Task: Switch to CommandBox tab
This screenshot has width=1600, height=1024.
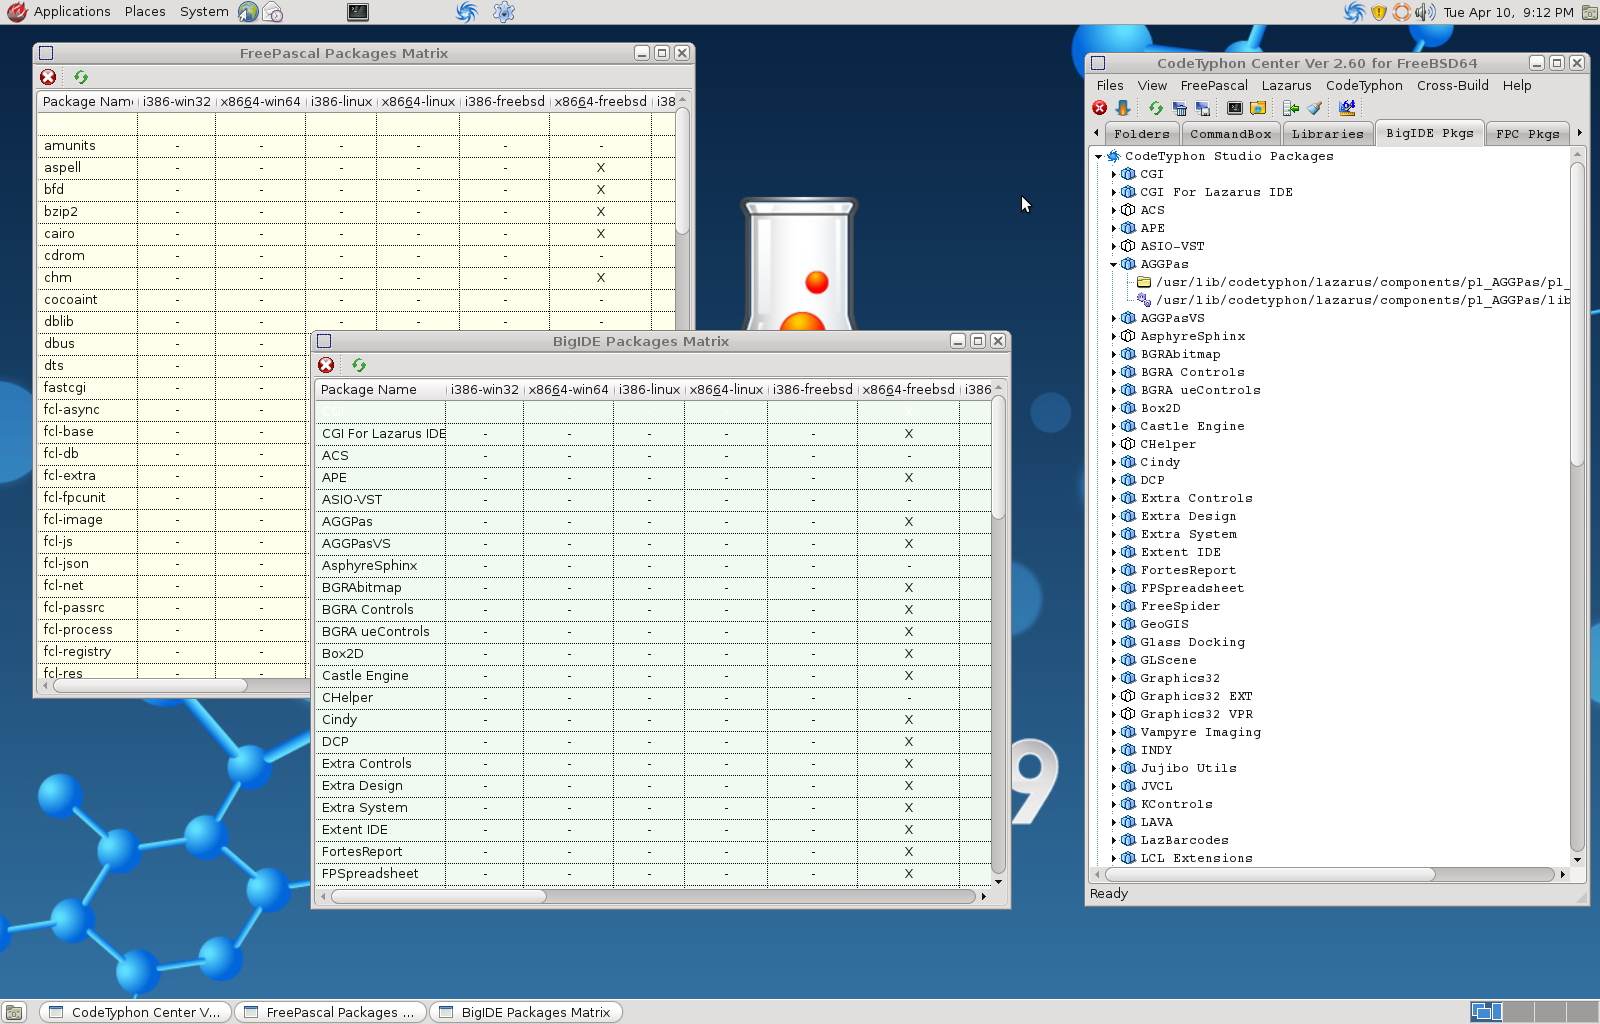Action: [x=1230, y=134]
